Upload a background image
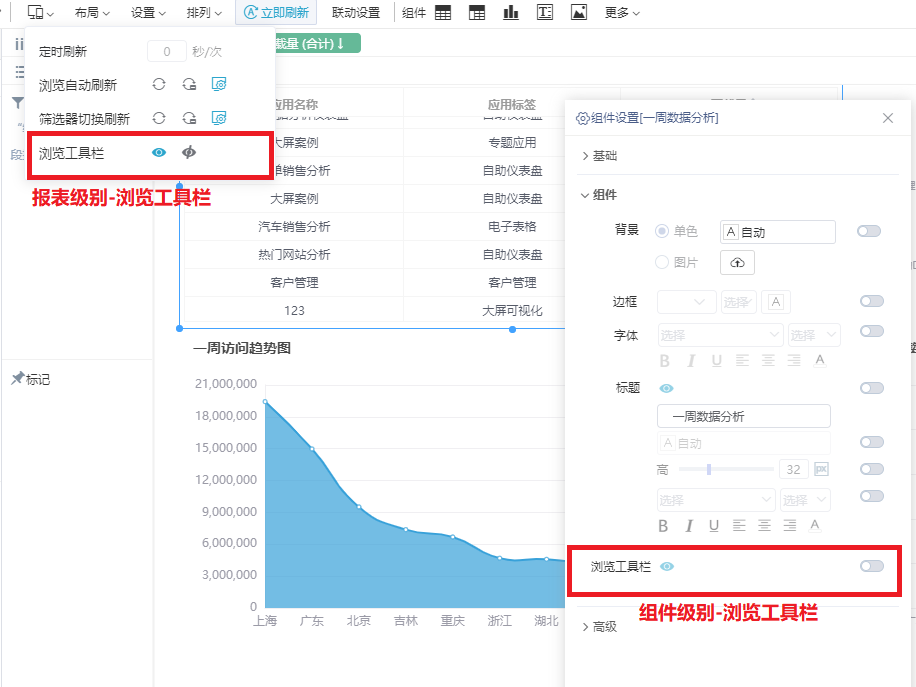 (737, 262)
